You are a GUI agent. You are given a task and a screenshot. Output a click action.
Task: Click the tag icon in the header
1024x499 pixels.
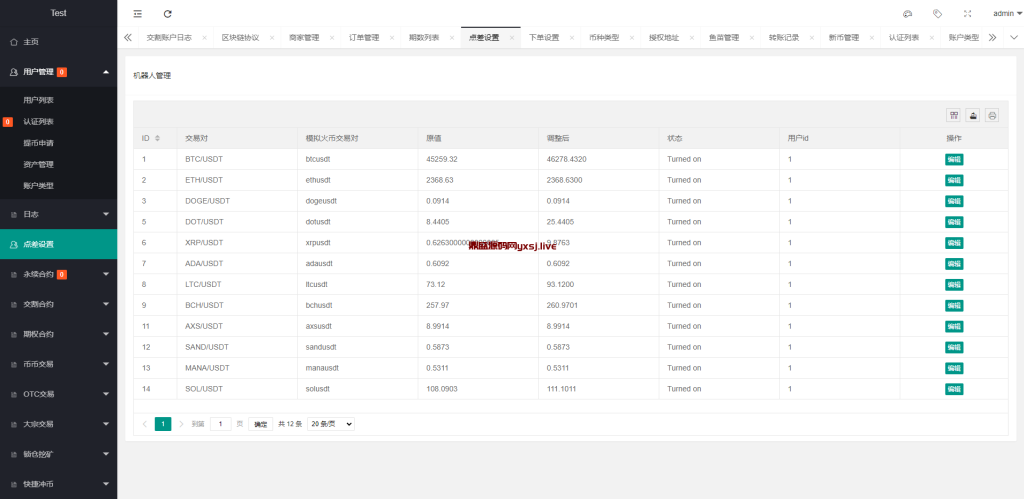tap(937, 14)
